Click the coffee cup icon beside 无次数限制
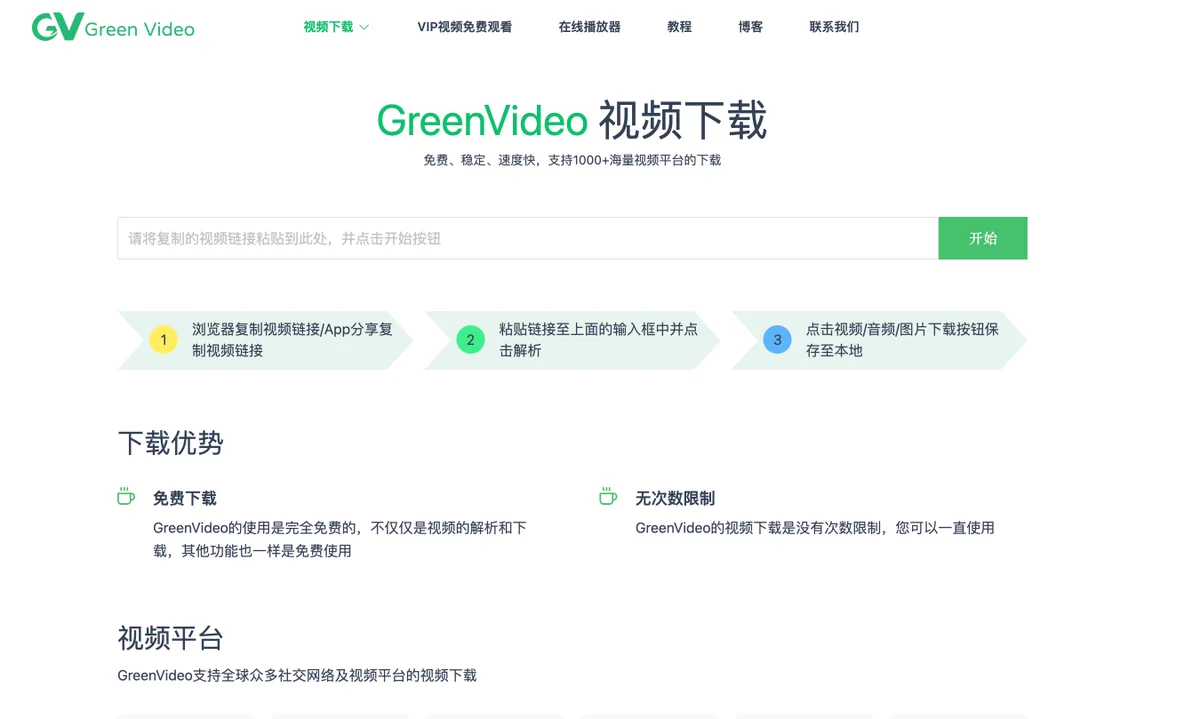Viewport: 1200px width, 719px height. tap(608, 496)
